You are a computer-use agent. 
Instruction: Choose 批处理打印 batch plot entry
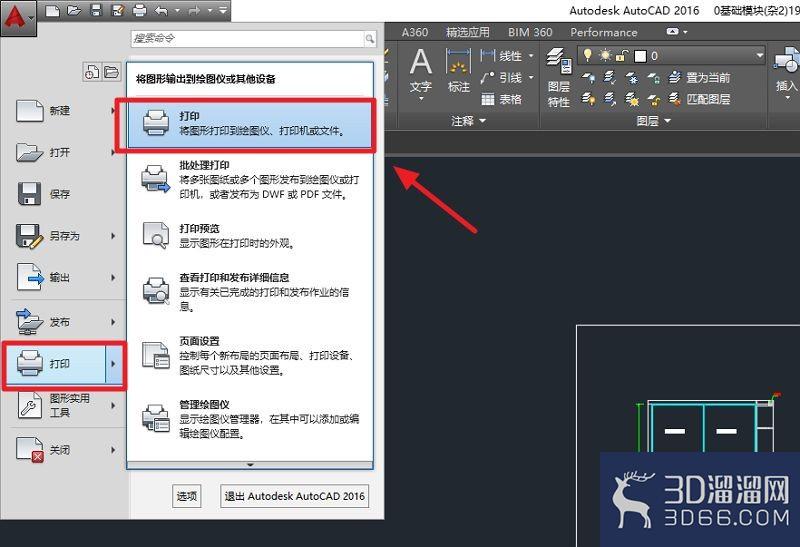pyautogui.click(x=250, y=180)
